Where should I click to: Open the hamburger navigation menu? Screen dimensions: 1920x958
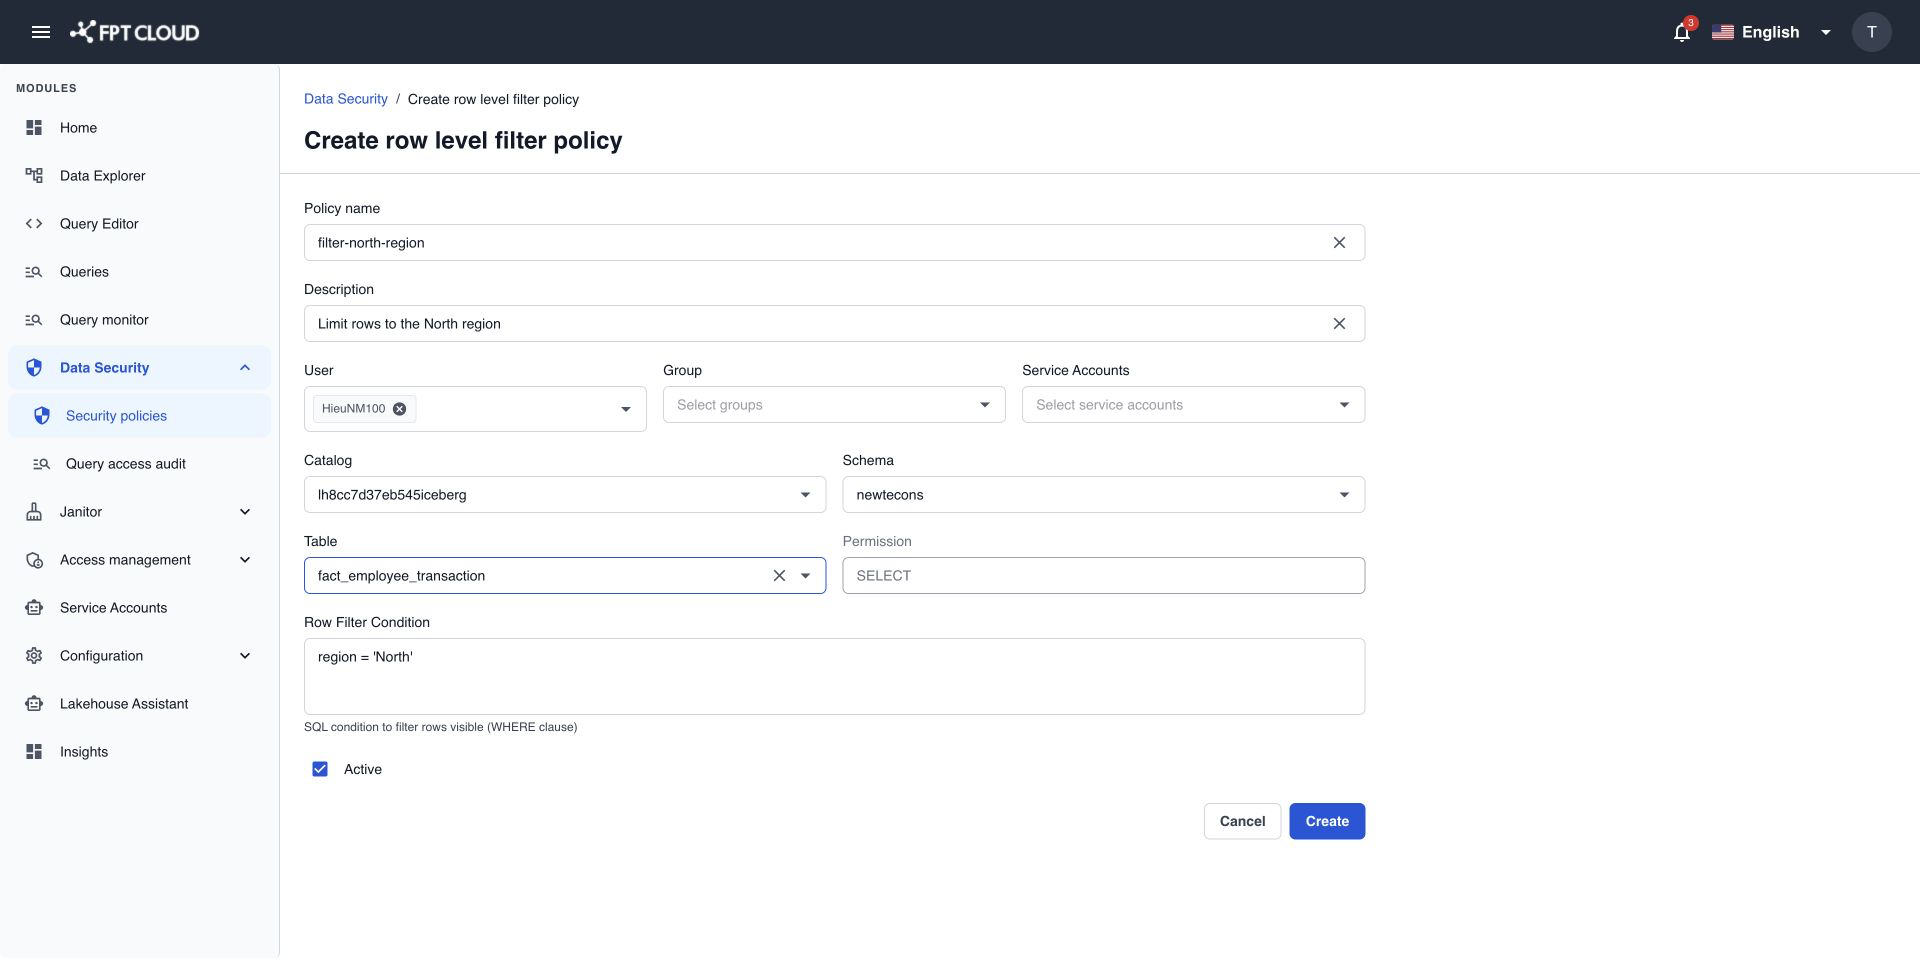[41, 32]
